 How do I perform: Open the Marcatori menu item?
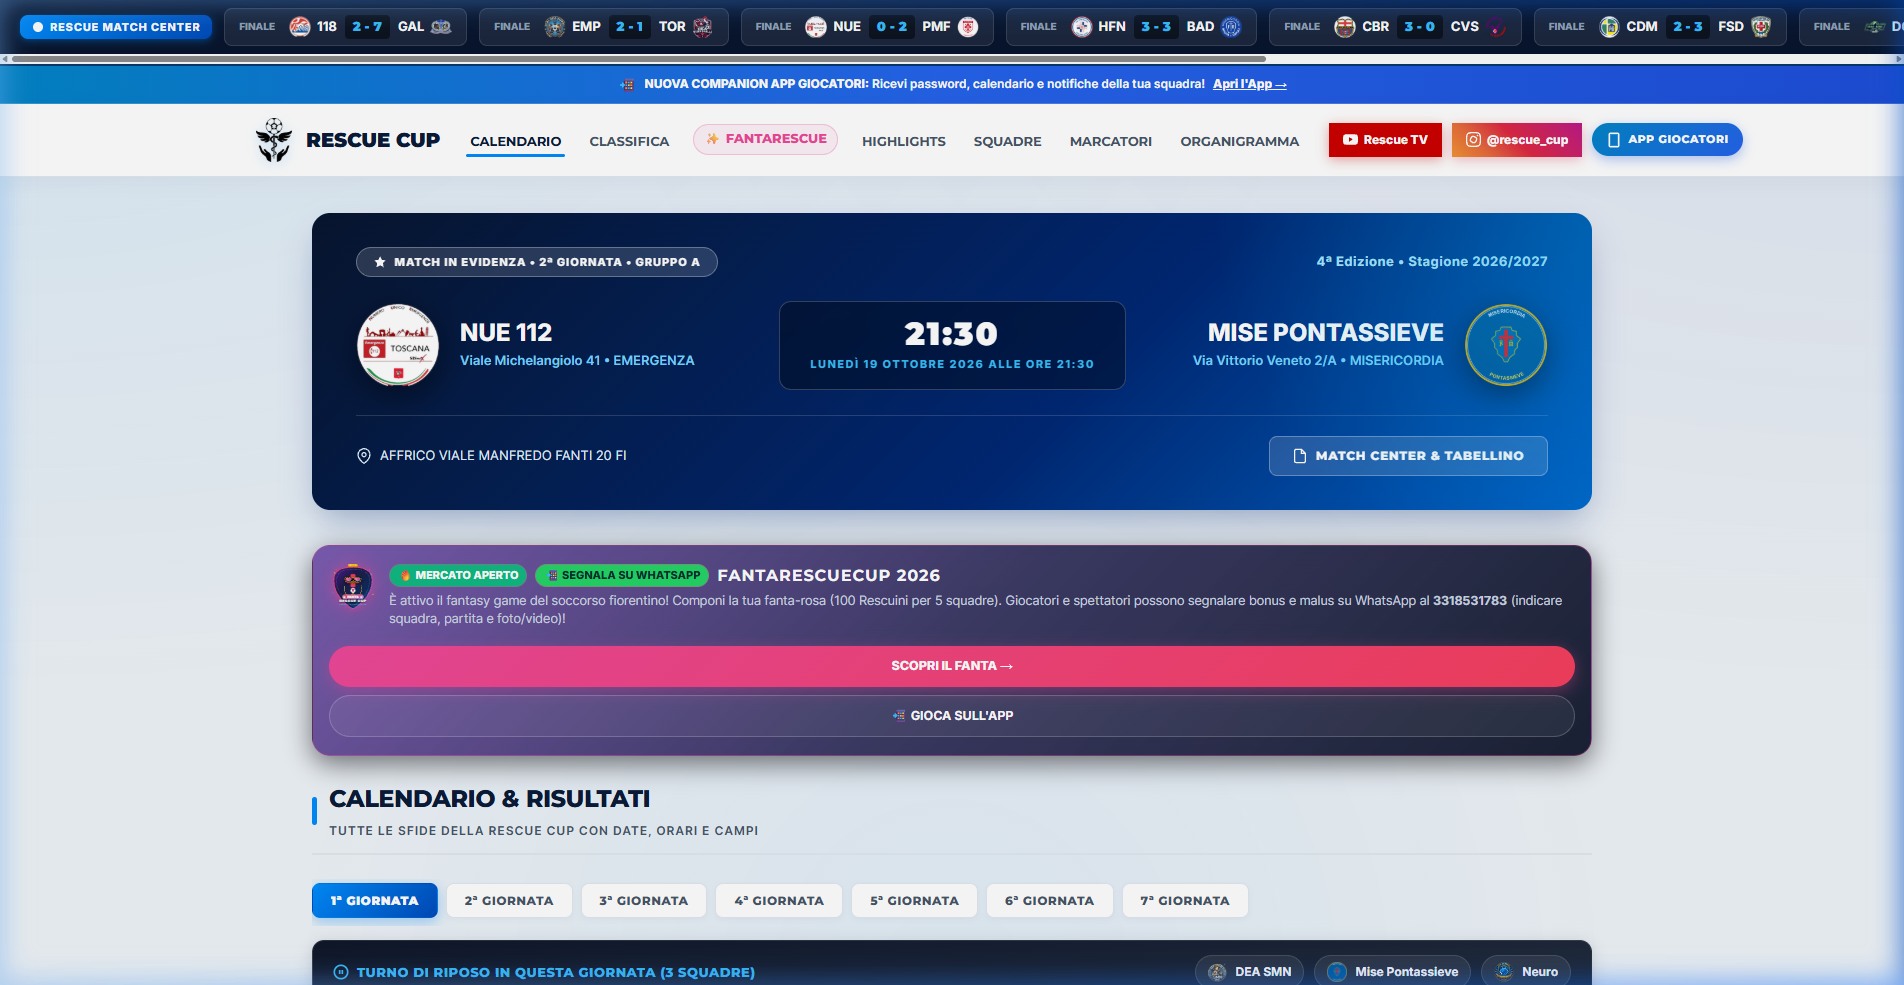[x=1111, y=141]
